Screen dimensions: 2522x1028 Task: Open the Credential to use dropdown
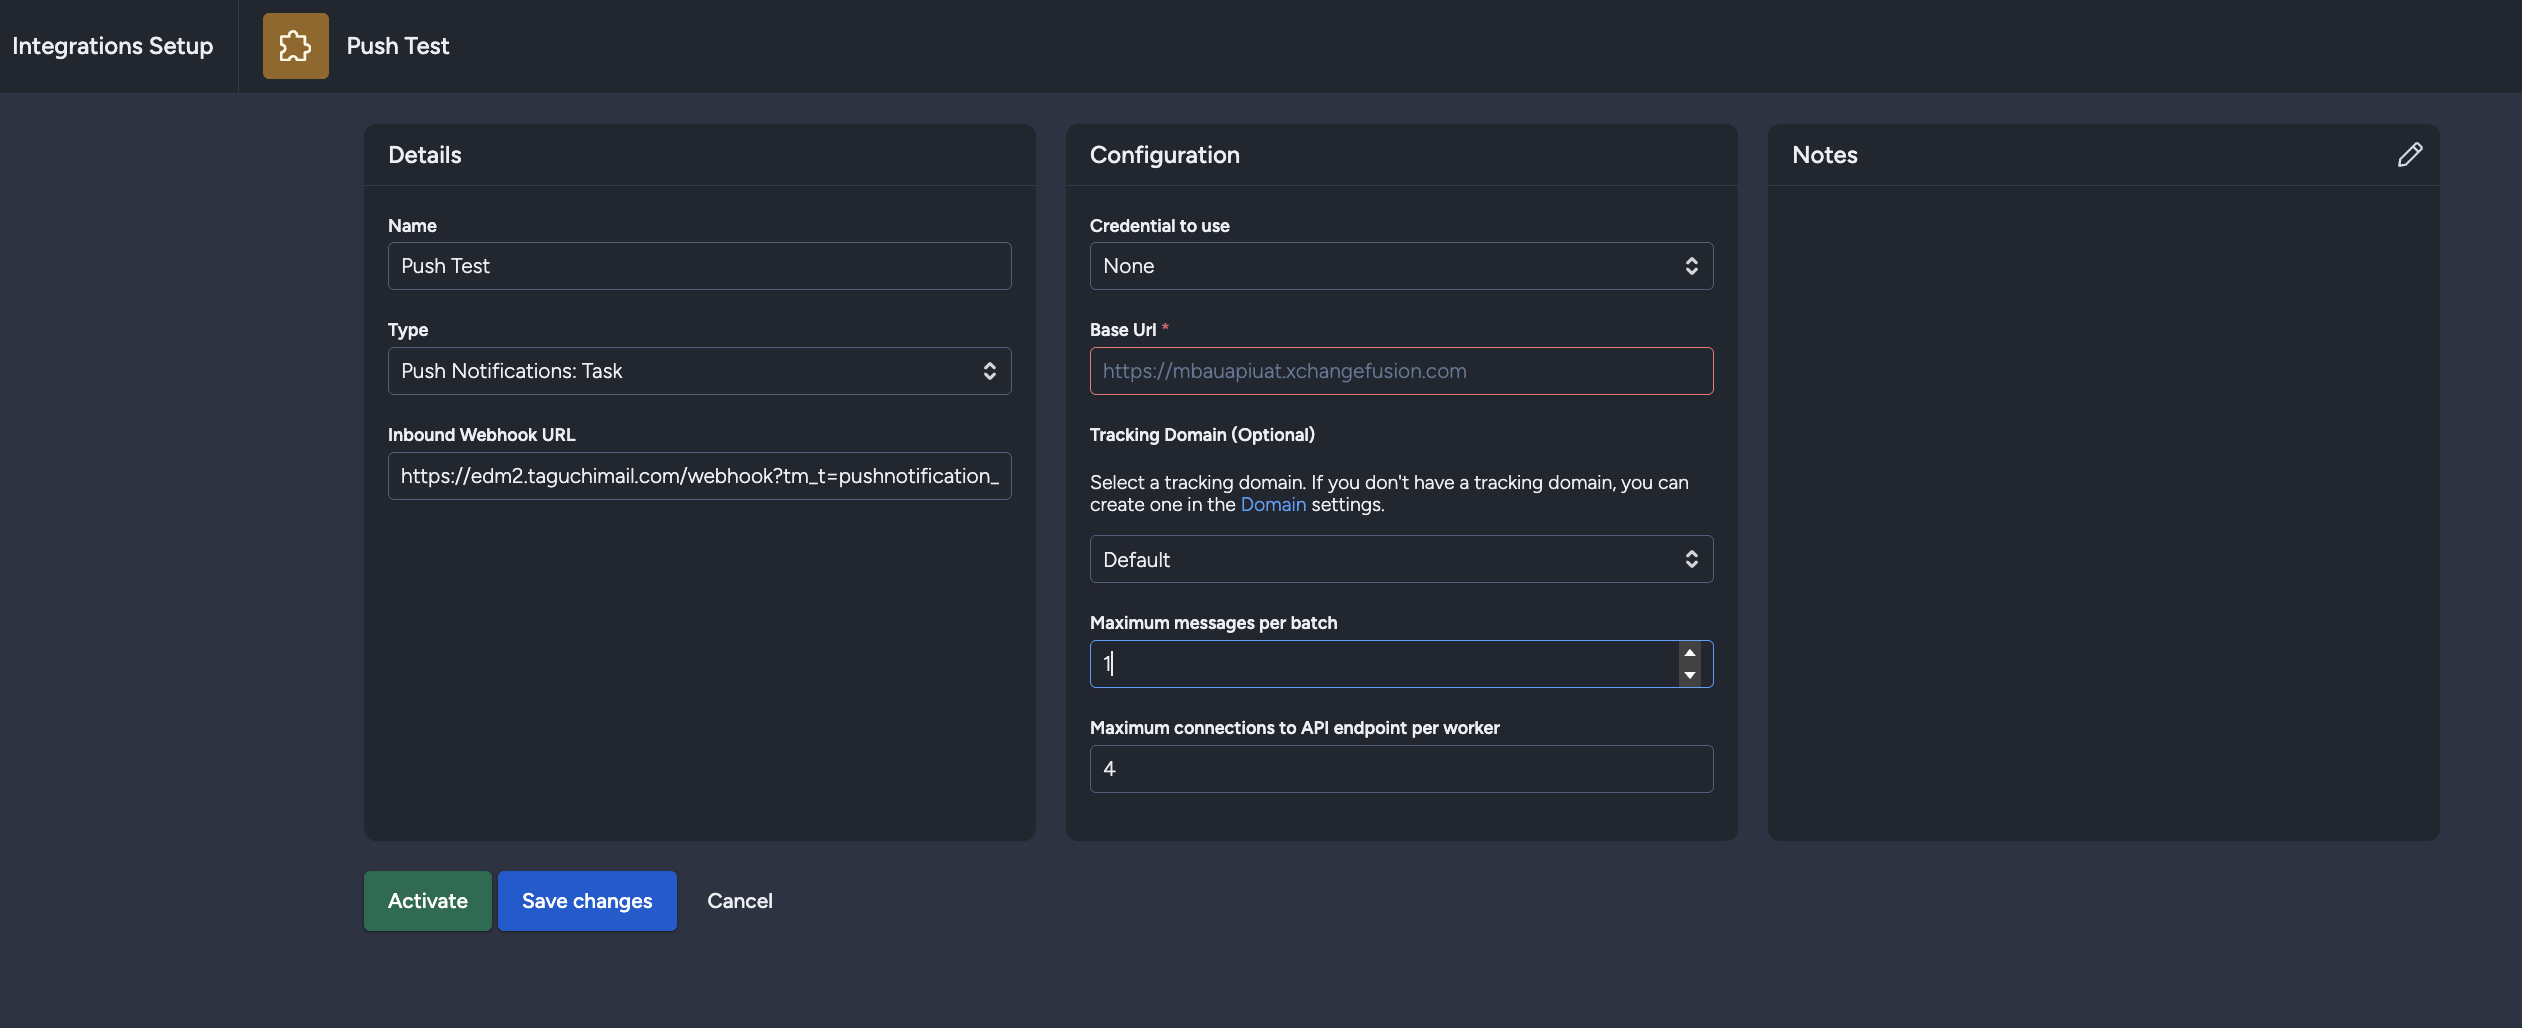click(1399, 266)
